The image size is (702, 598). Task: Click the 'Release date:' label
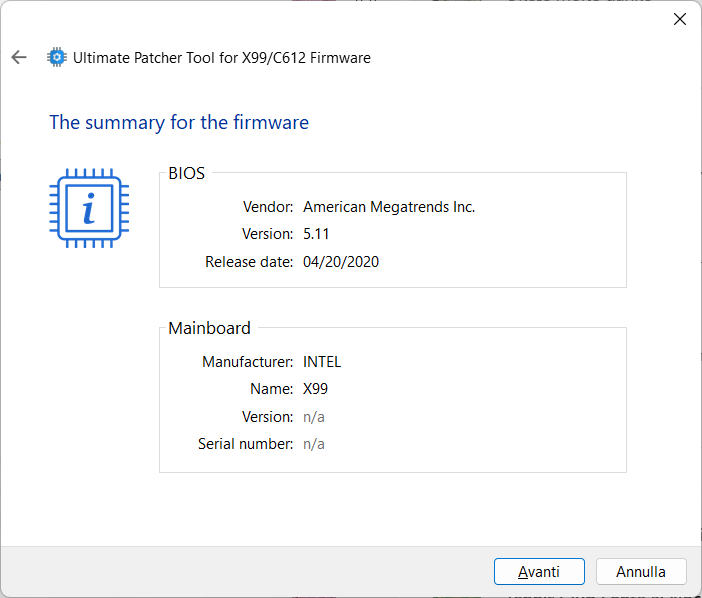(x=249, y=261)
